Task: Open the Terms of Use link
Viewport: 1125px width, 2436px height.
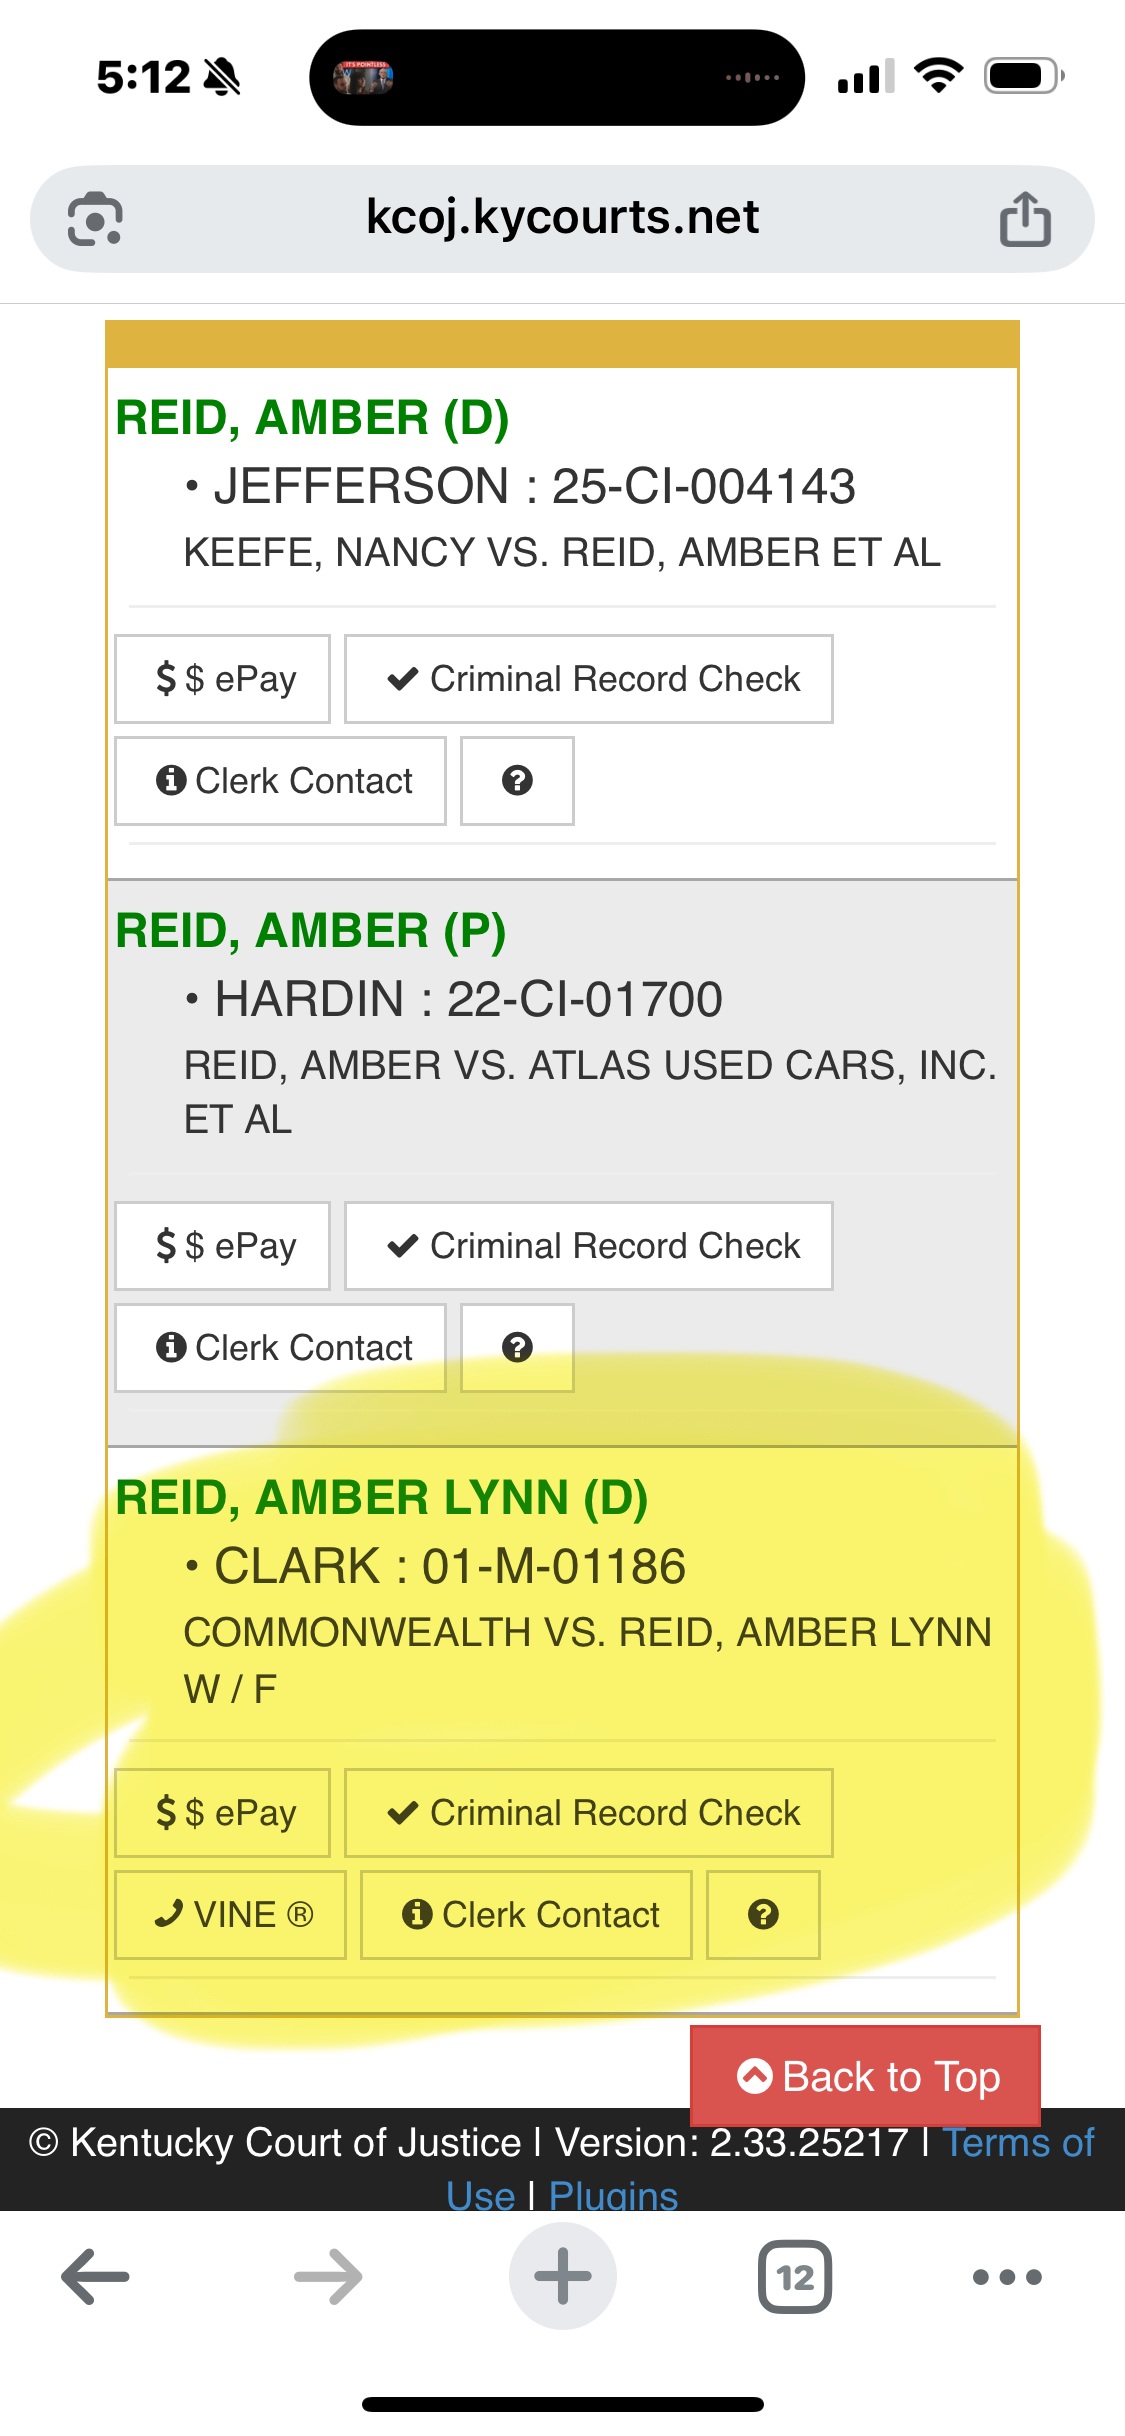Action: pos(1018,2143)
